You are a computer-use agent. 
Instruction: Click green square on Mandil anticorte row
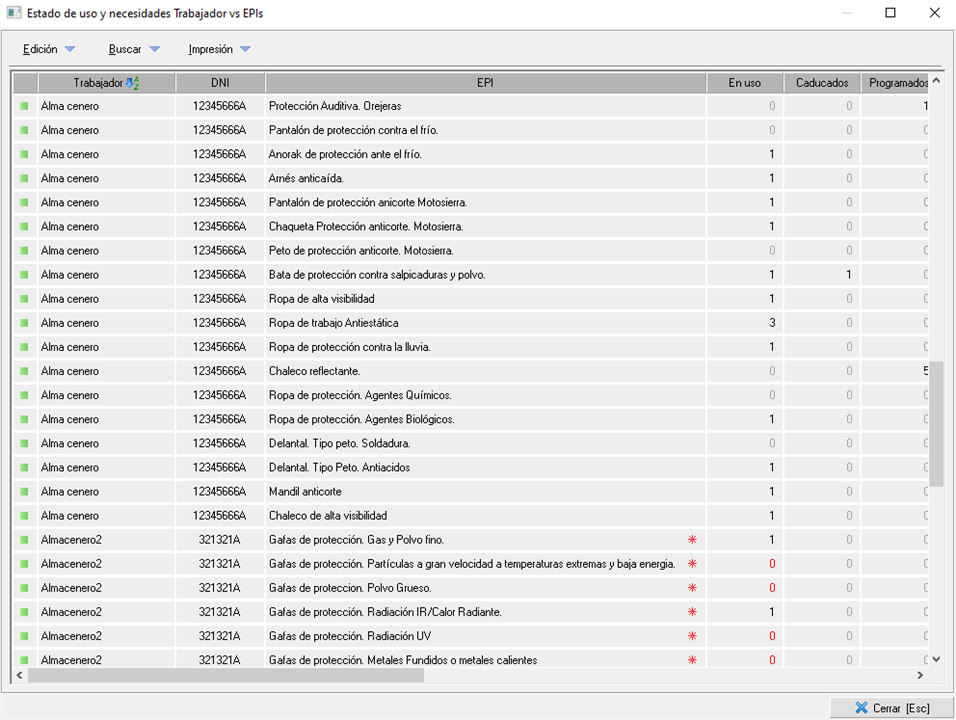pyautogui.click(x=25, y=492)
